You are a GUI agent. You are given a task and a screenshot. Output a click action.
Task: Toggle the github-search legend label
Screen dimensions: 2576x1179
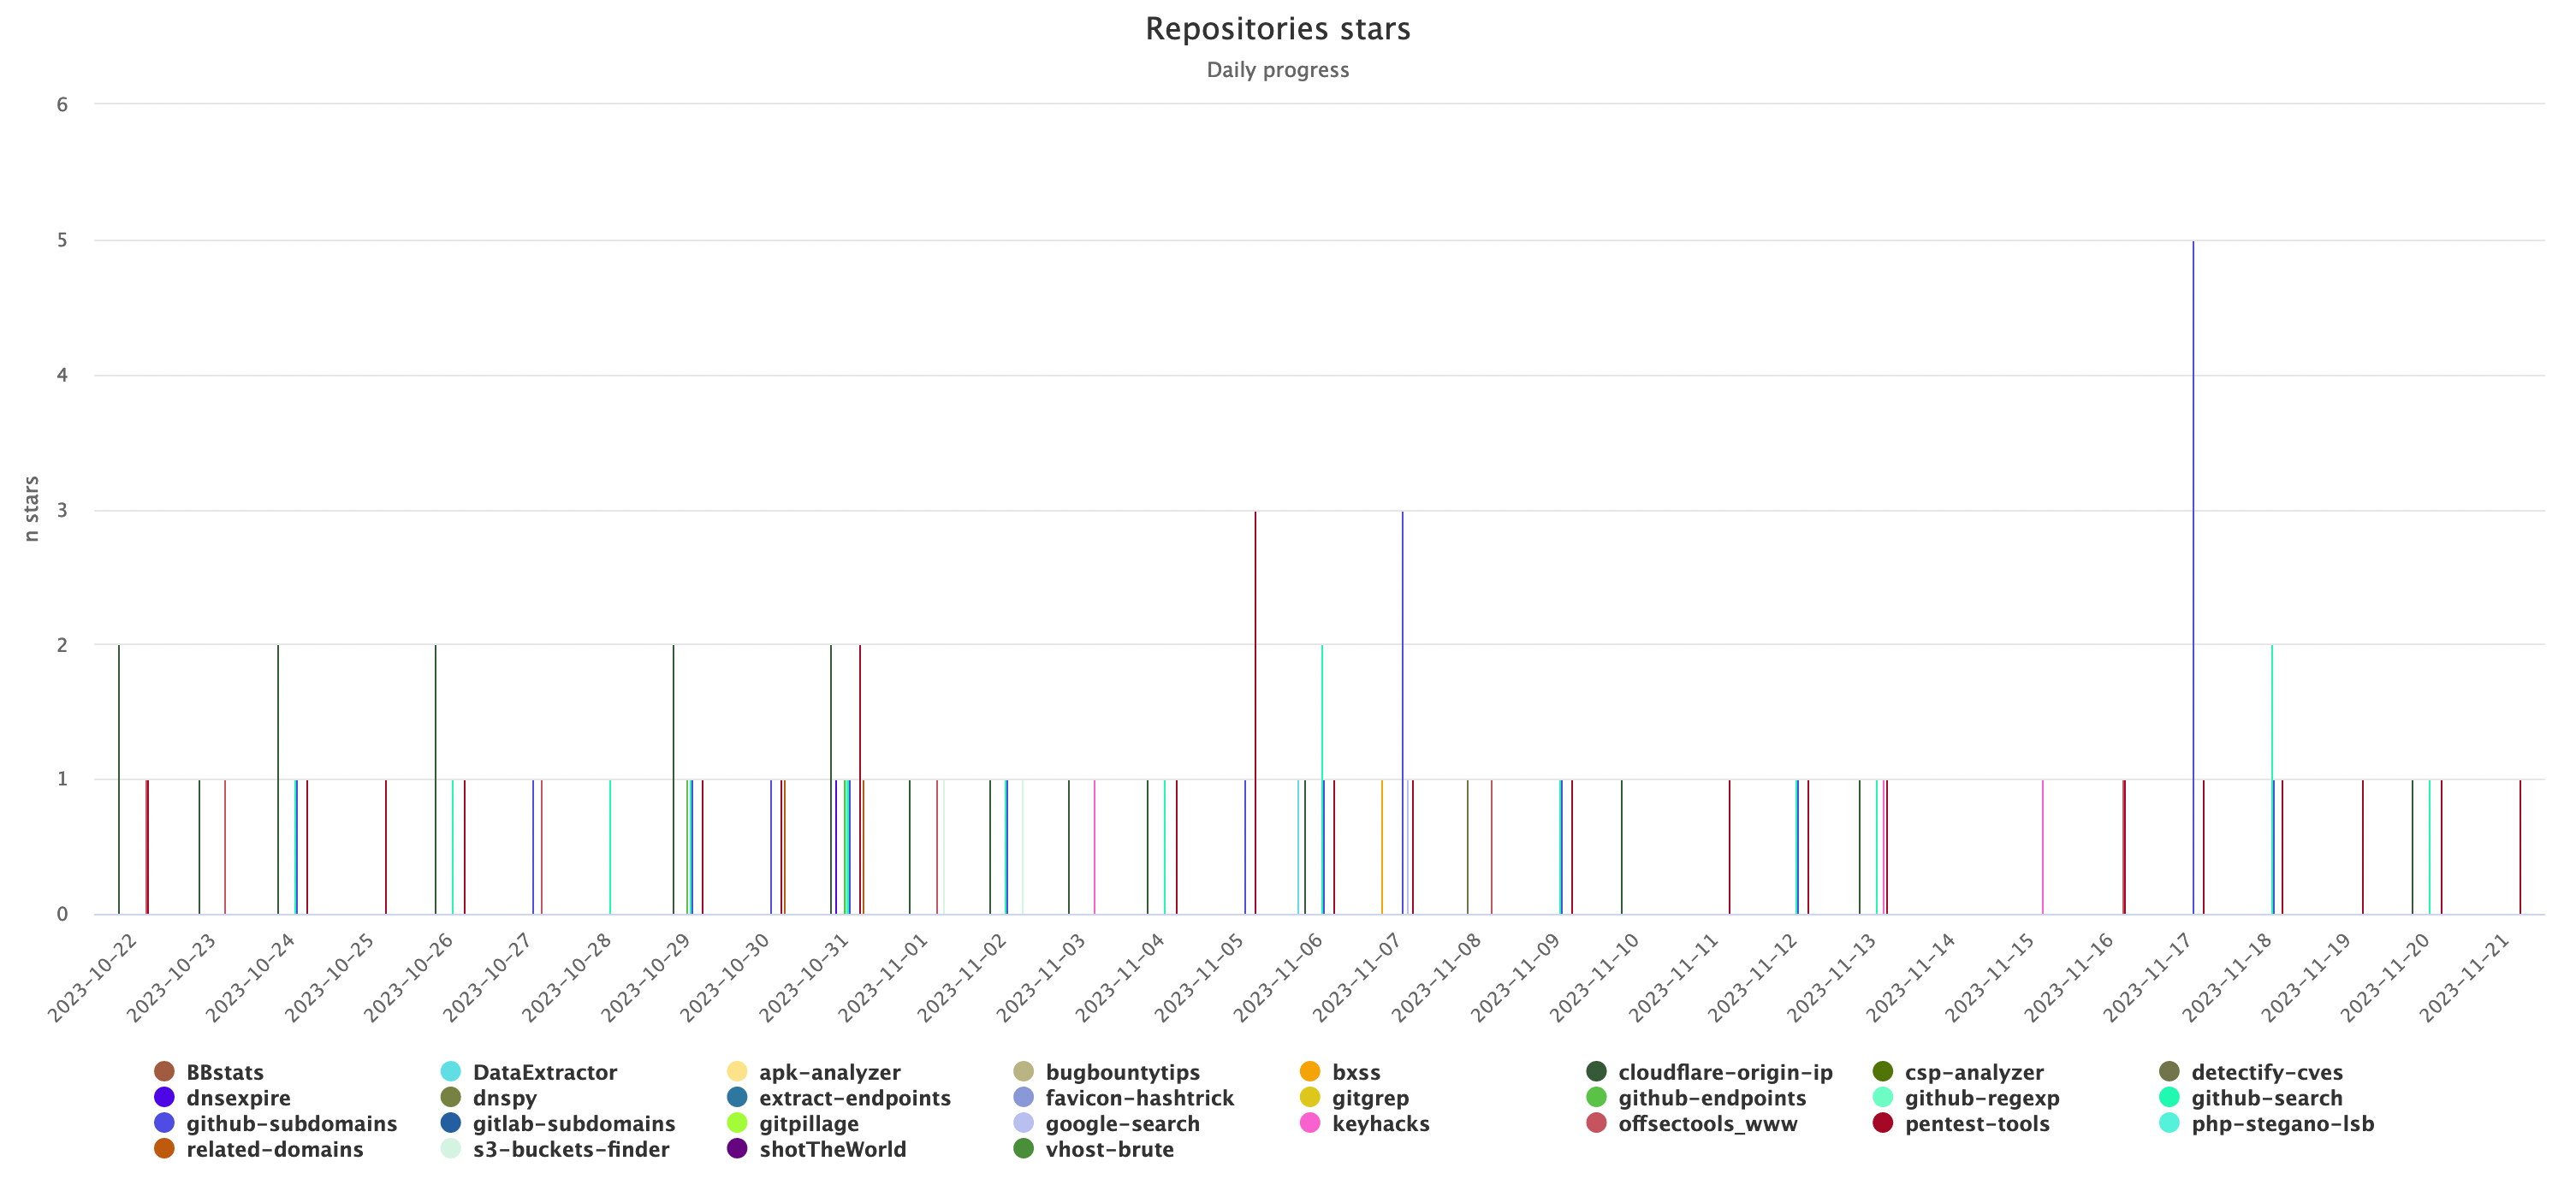click(2266, 1098)
